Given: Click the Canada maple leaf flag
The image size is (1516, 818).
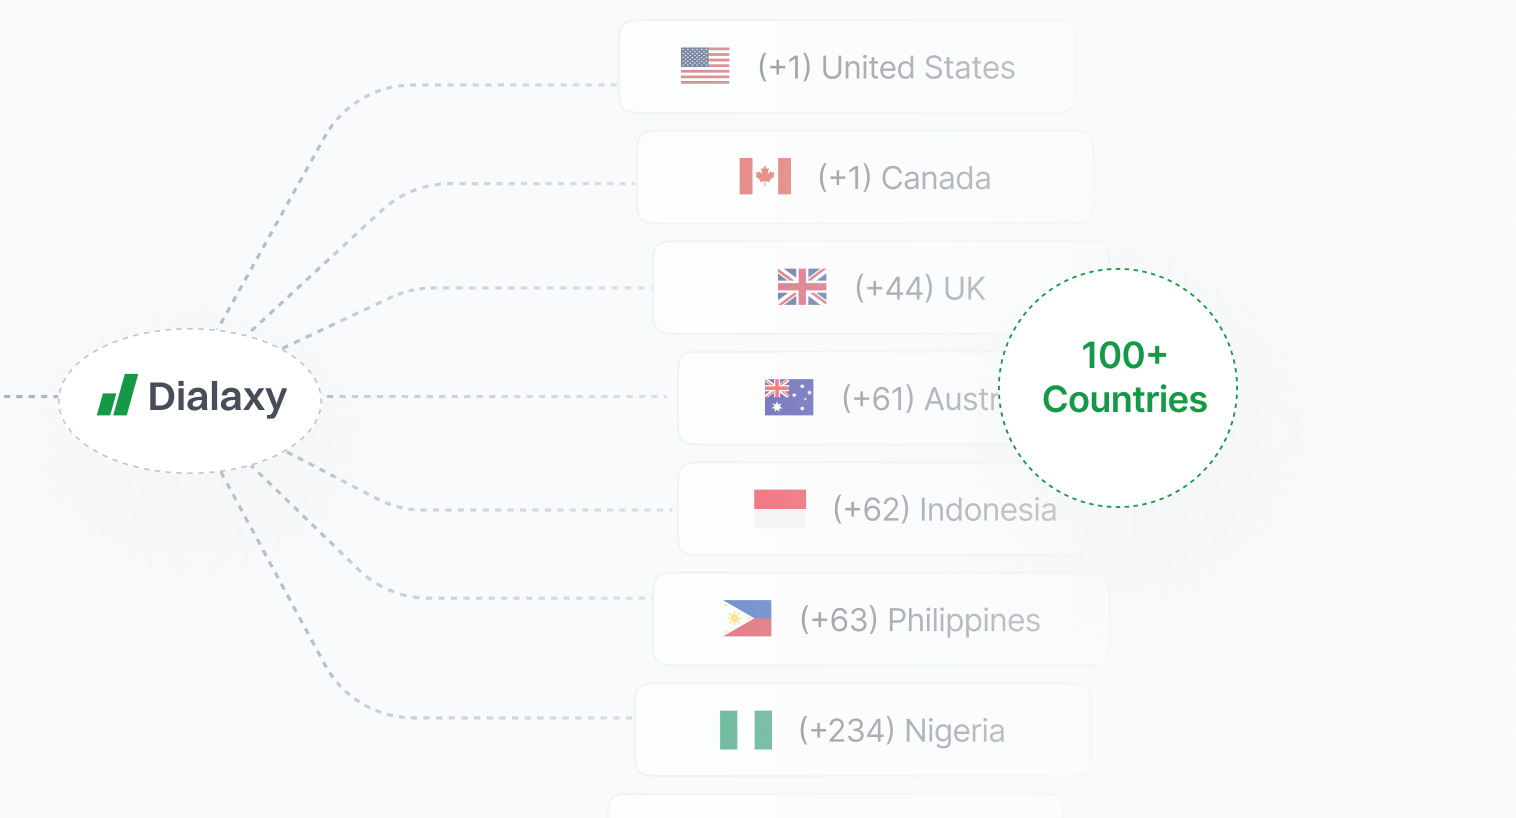Looking at the screenshot, I should click(x=765, y=177).
